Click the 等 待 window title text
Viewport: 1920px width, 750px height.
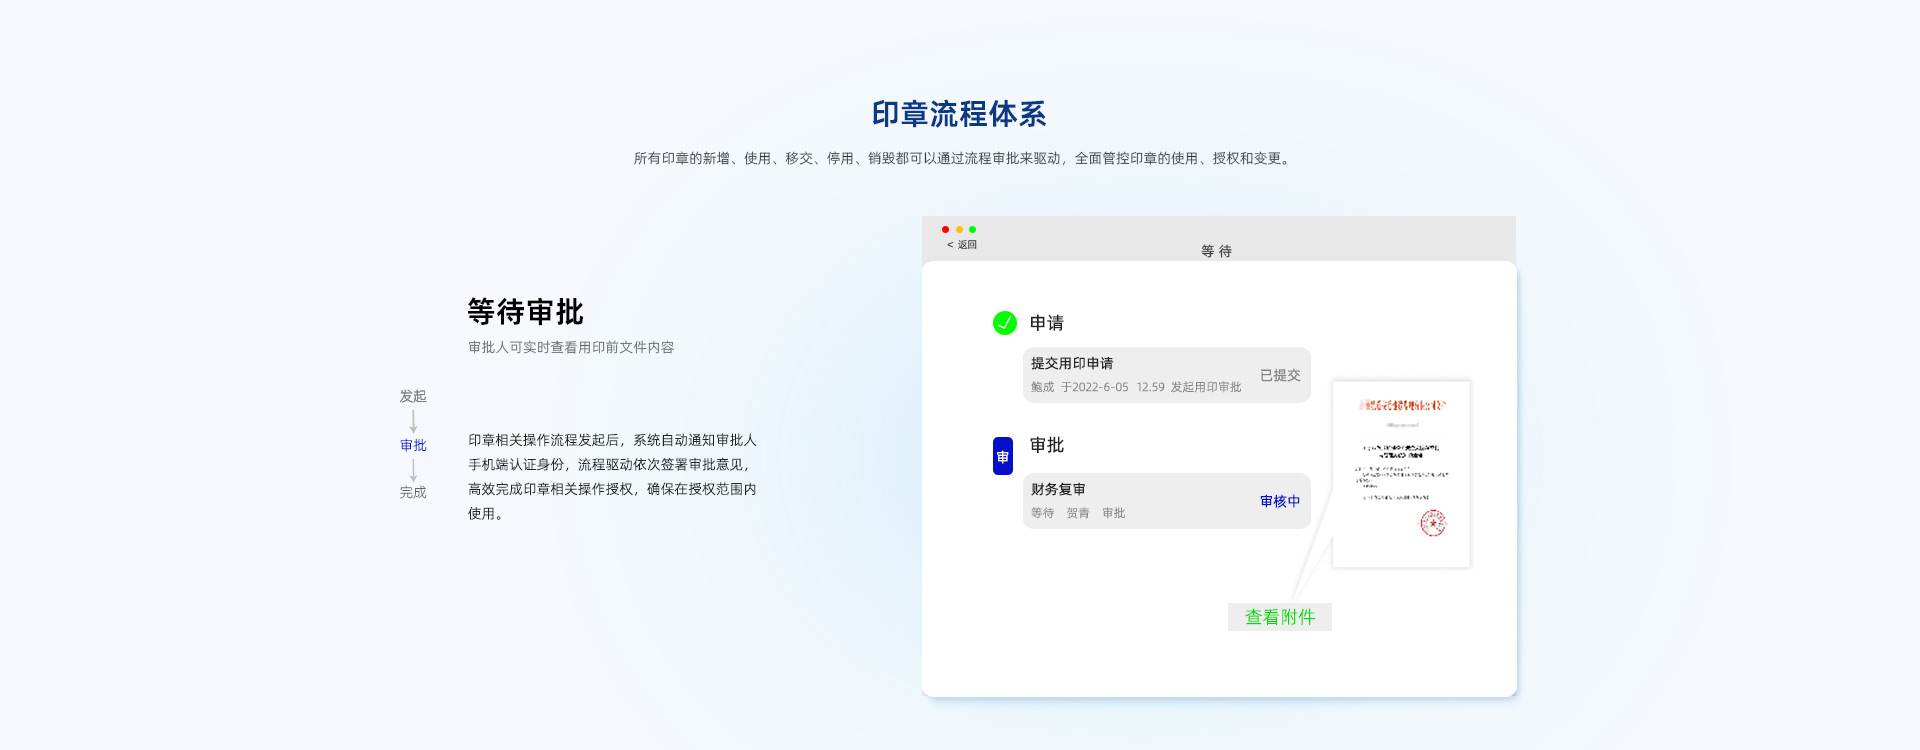(x=1217, y=251)
